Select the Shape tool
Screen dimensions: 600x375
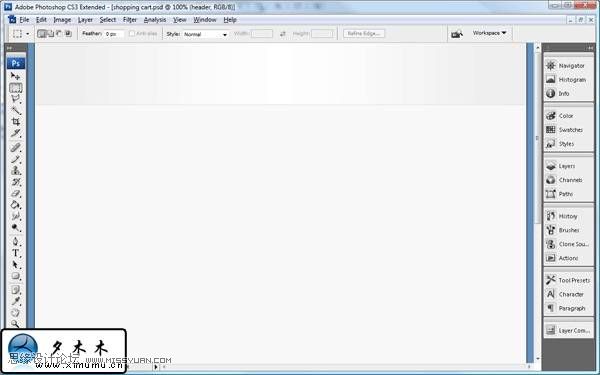(15, 276)
